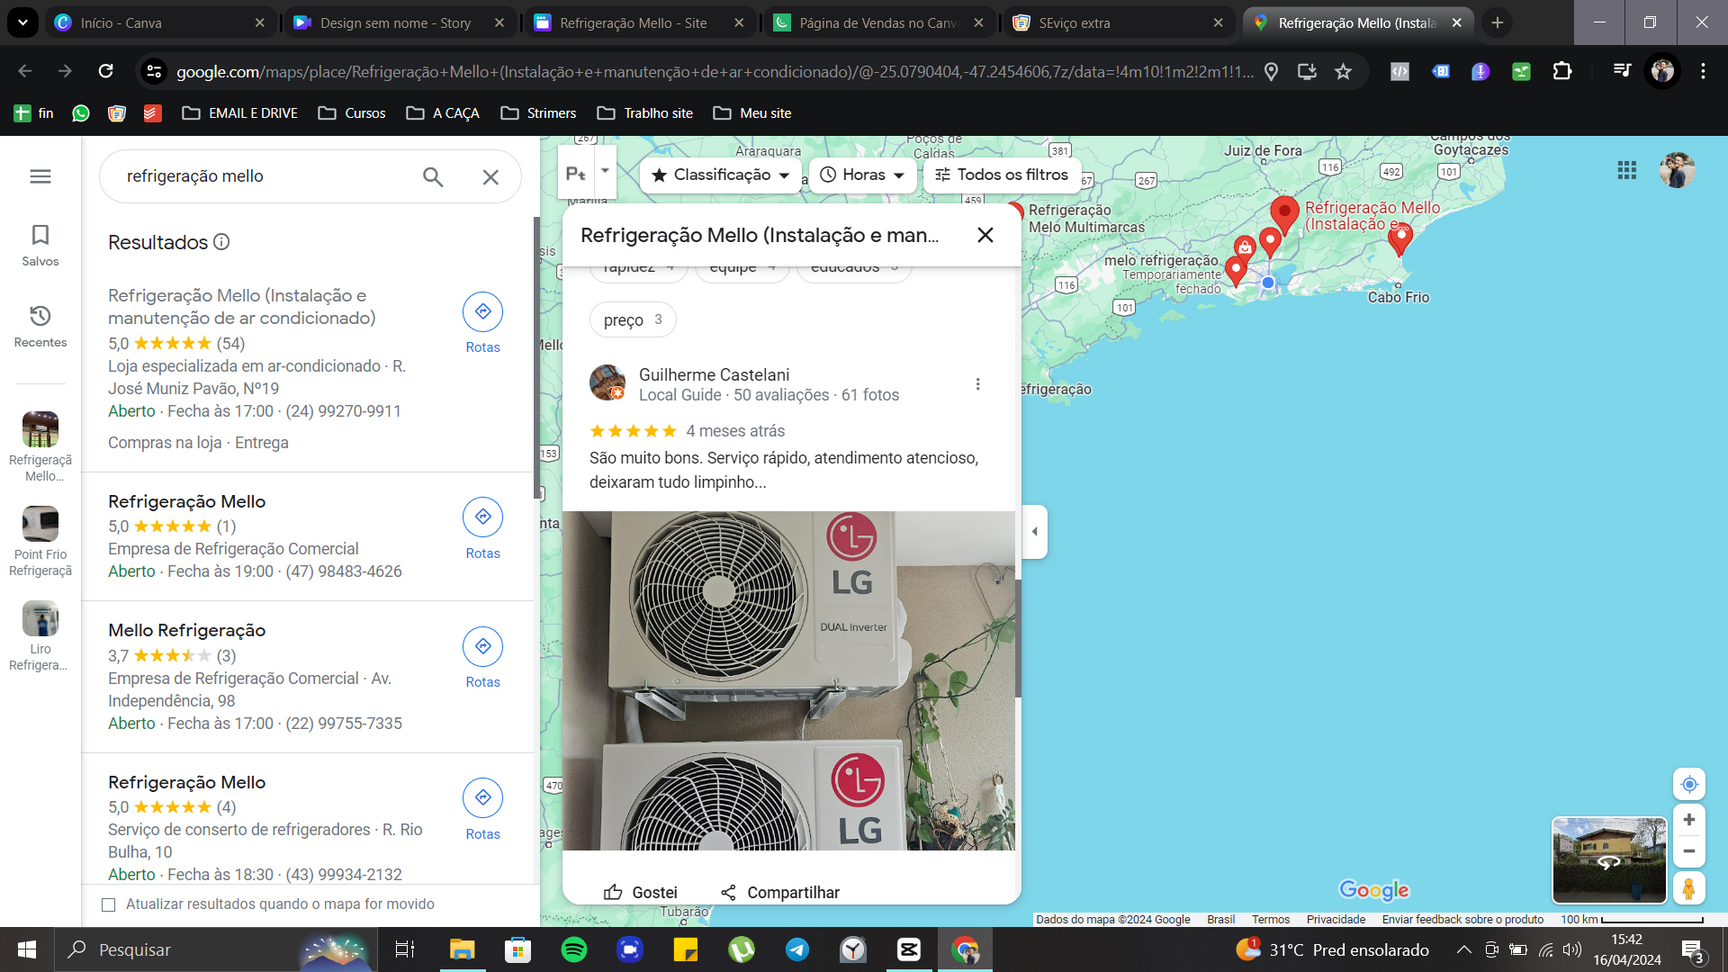Image resolution: width=1728 pixels, height=972 pixels.
Task: Open Windows Start menu
Action: 27,949
